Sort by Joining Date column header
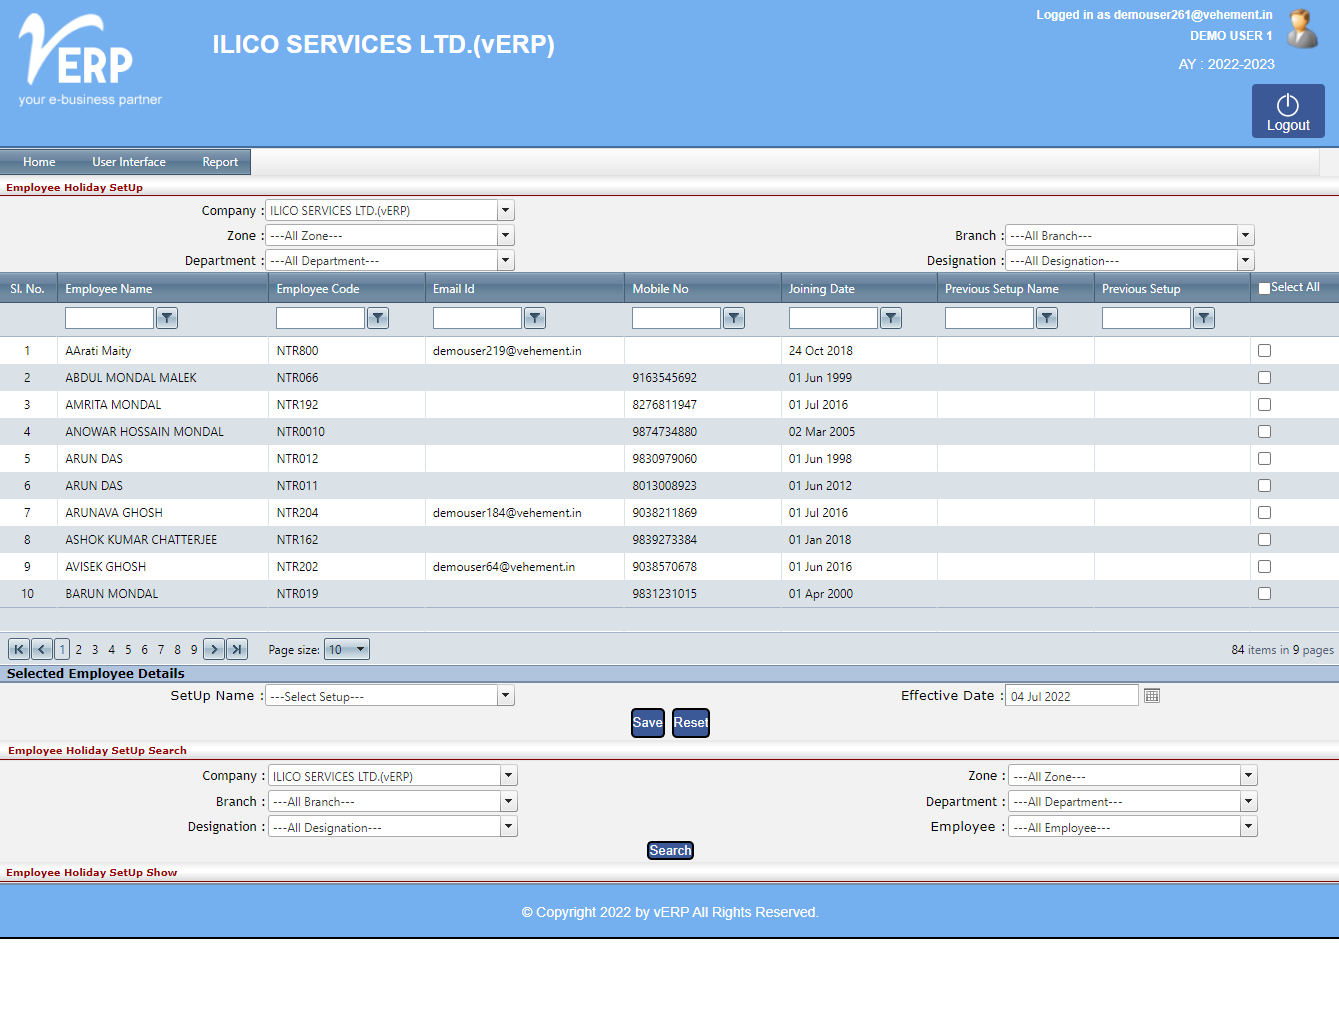 tap(821, 289)
